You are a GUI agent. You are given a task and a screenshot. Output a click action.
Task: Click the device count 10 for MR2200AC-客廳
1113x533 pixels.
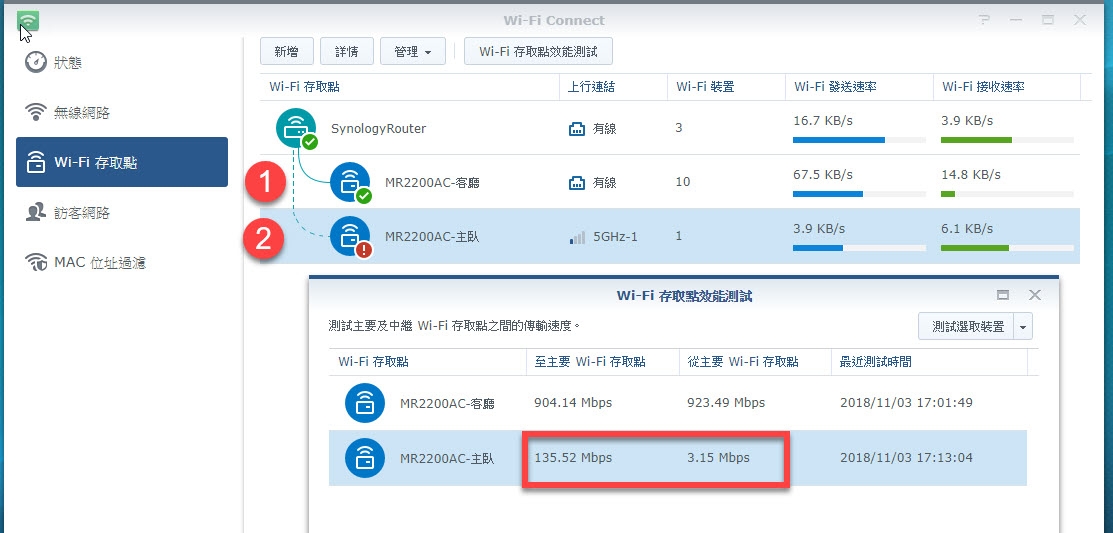683,182
